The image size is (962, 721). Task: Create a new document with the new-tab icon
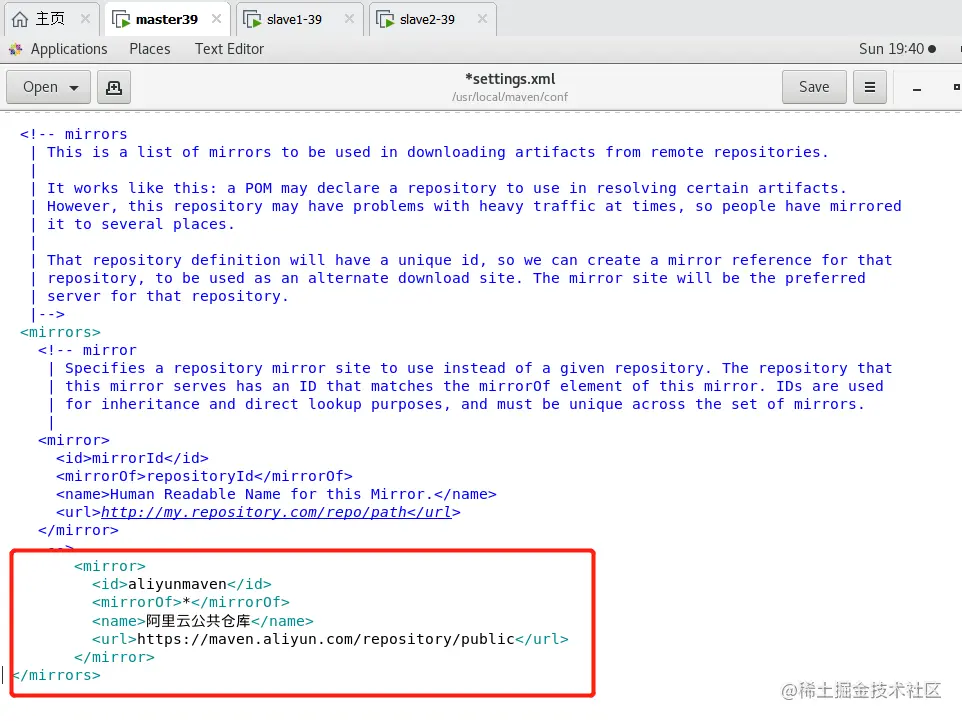[114, 87]
